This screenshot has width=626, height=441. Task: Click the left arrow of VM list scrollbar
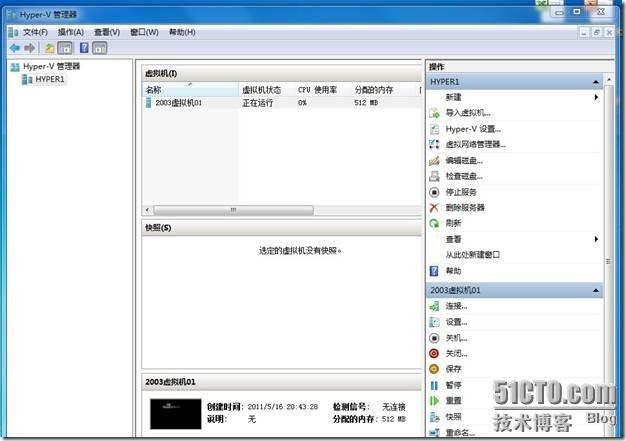coord(148,210)
